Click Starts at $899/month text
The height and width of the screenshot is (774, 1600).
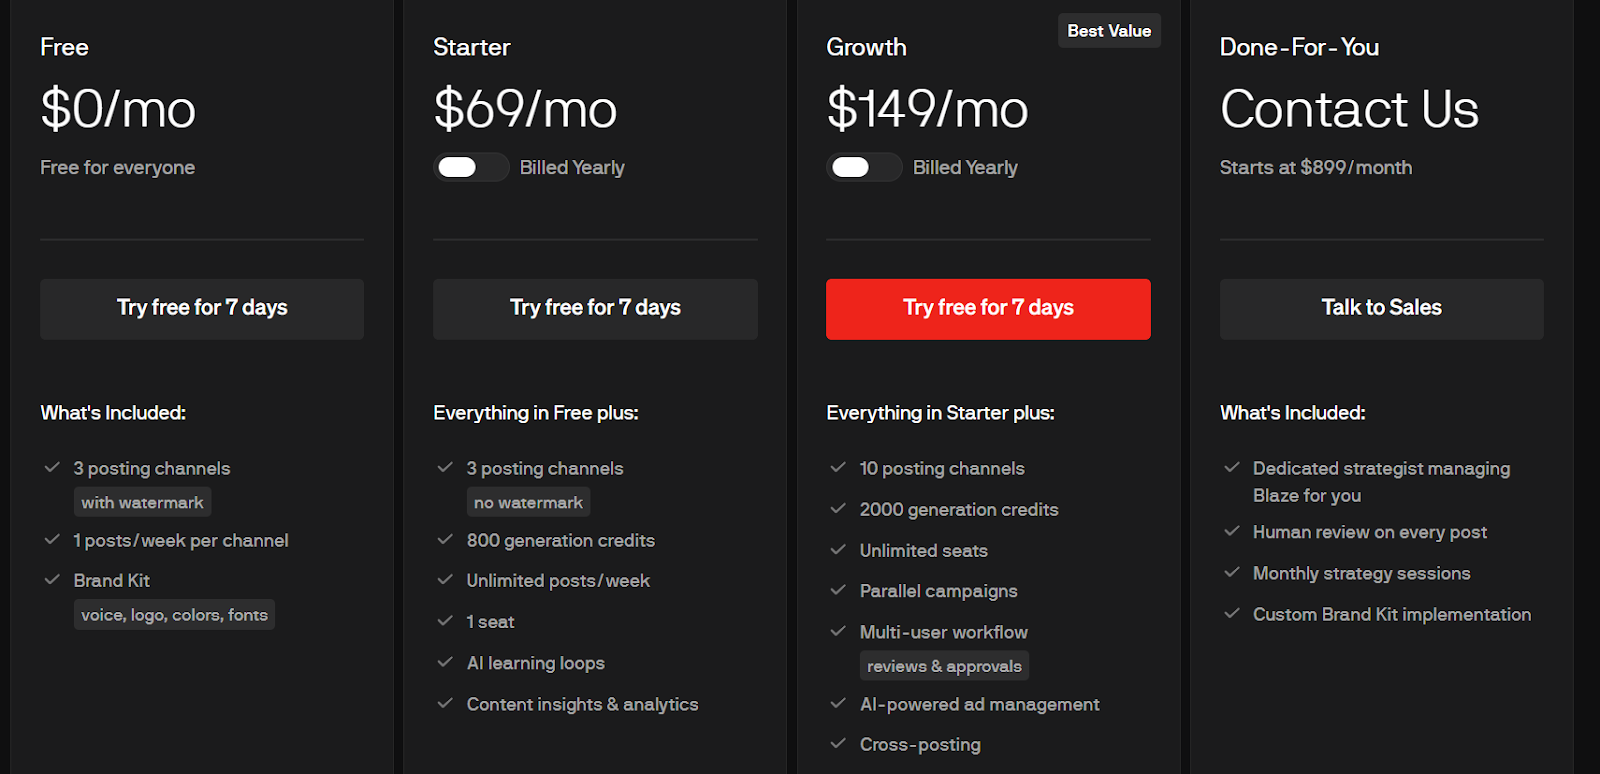click(1315, 167)
